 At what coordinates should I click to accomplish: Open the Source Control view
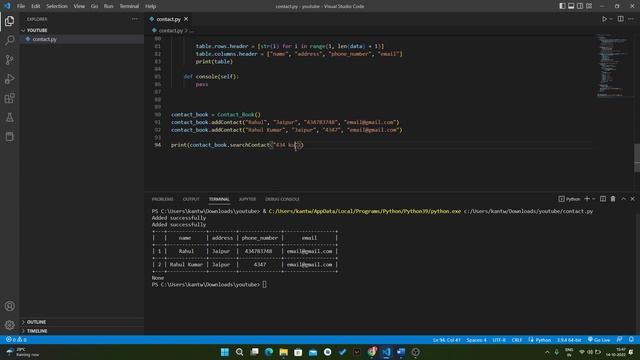click(9, 60)
